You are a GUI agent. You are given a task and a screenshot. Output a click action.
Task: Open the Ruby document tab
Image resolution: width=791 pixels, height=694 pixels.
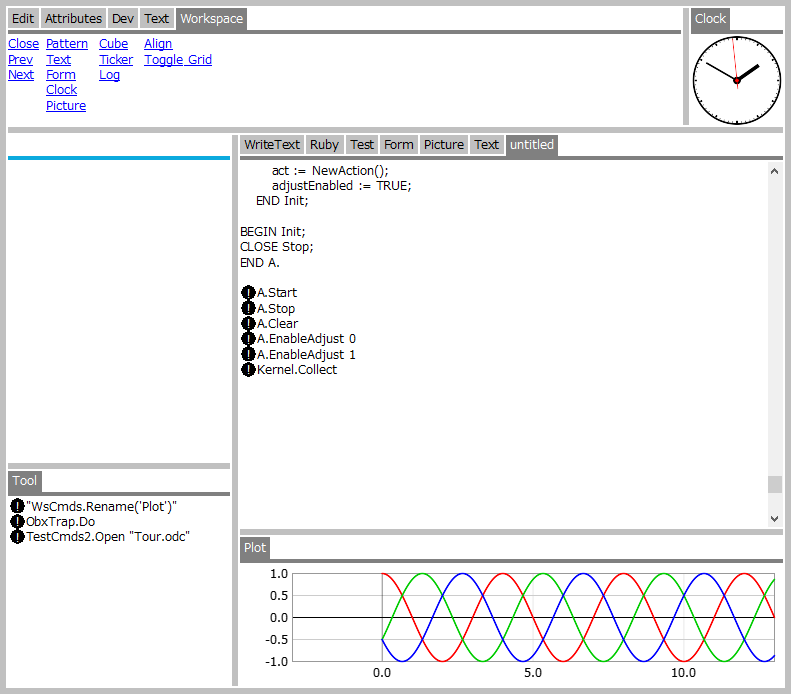[324, 145]
